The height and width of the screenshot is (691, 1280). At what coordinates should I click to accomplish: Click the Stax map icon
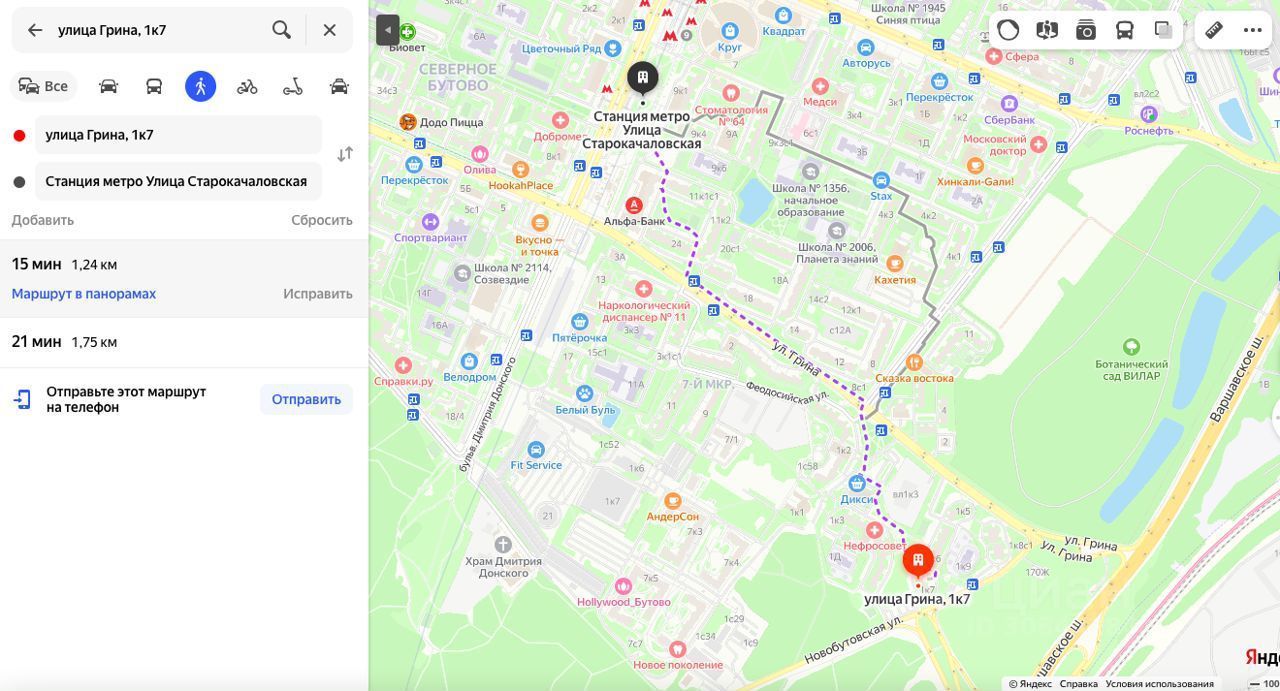tap(881, 181)
